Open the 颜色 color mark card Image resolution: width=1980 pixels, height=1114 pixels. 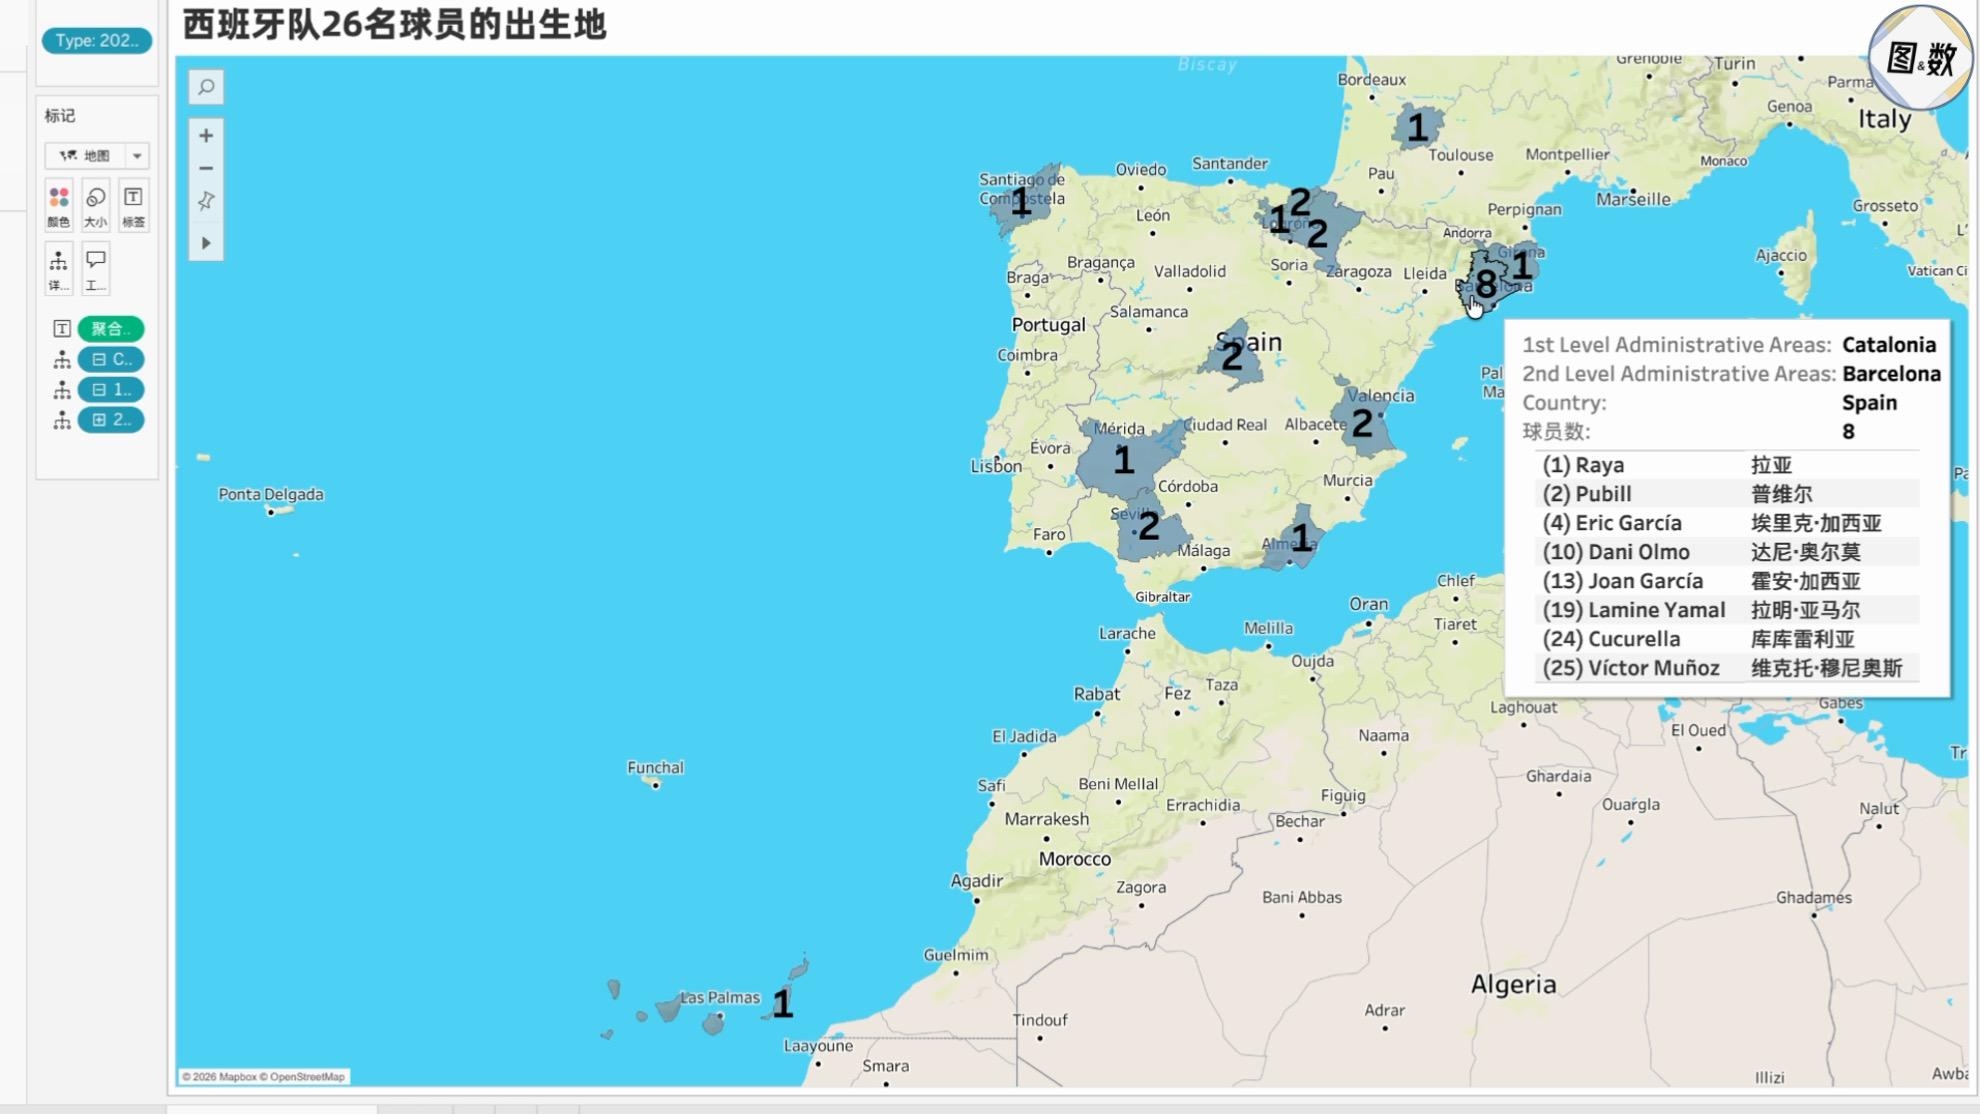click(x=59, y=206)
